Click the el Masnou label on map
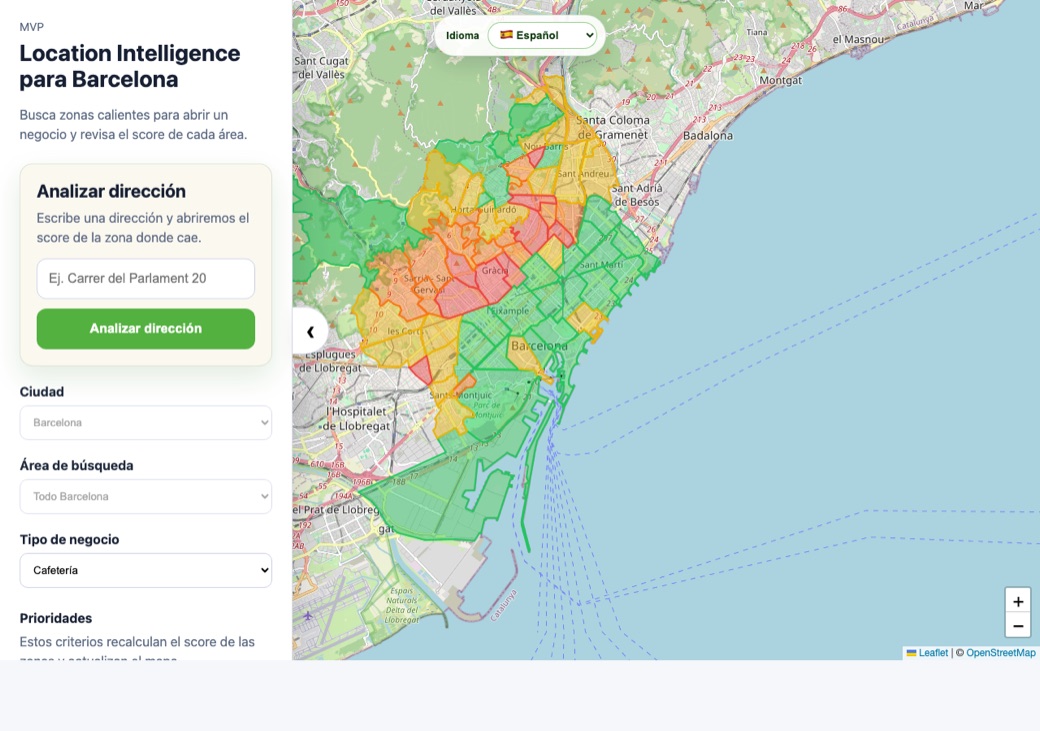1040x731 pixels. pos(858,39)
